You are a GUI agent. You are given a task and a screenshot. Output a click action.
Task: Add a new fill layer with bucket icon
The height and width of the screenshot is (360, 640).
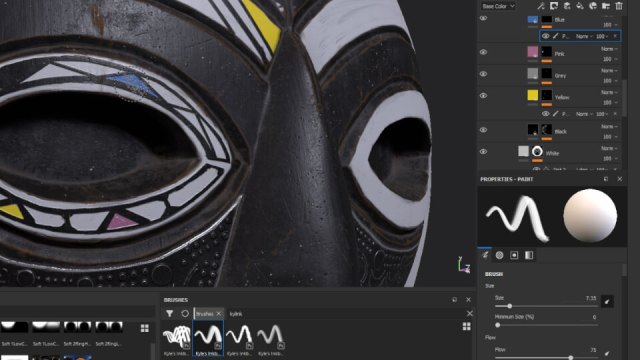point(580,6)
